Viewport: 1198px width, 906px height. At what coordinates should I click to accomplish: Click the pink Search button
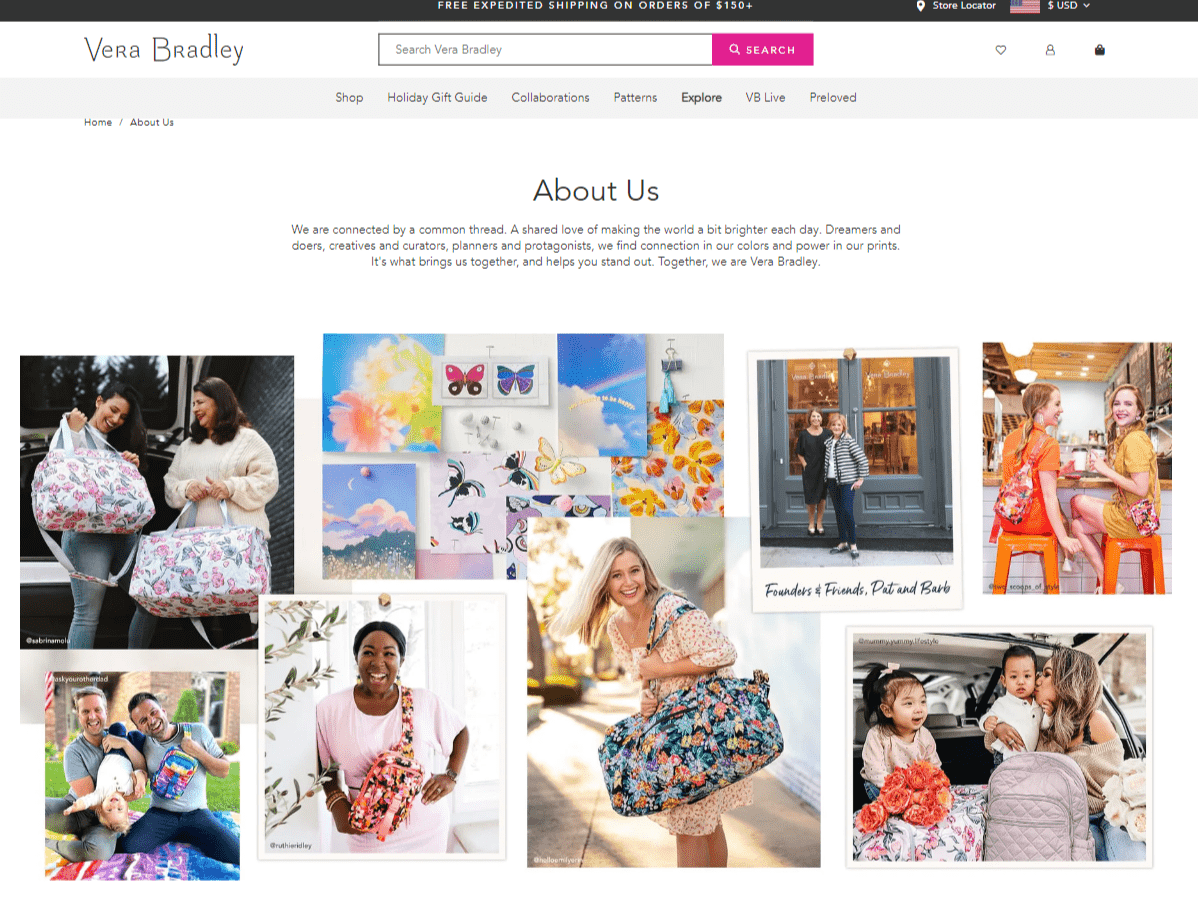pyautogui.click(x=763, y=50)
